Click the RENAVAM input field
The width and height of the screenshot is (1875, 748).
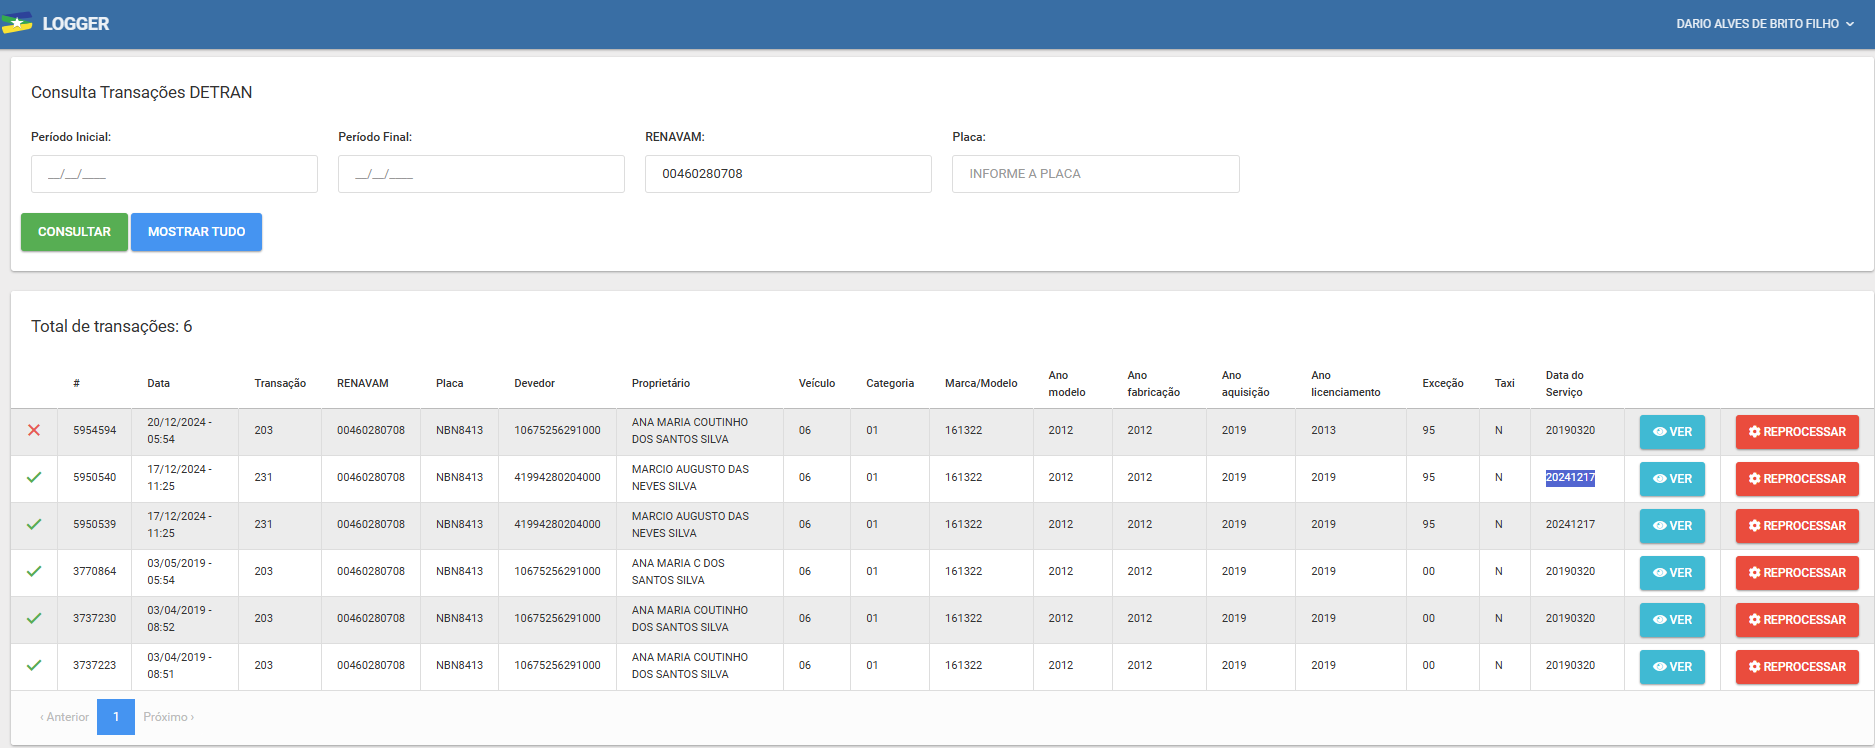788,174
